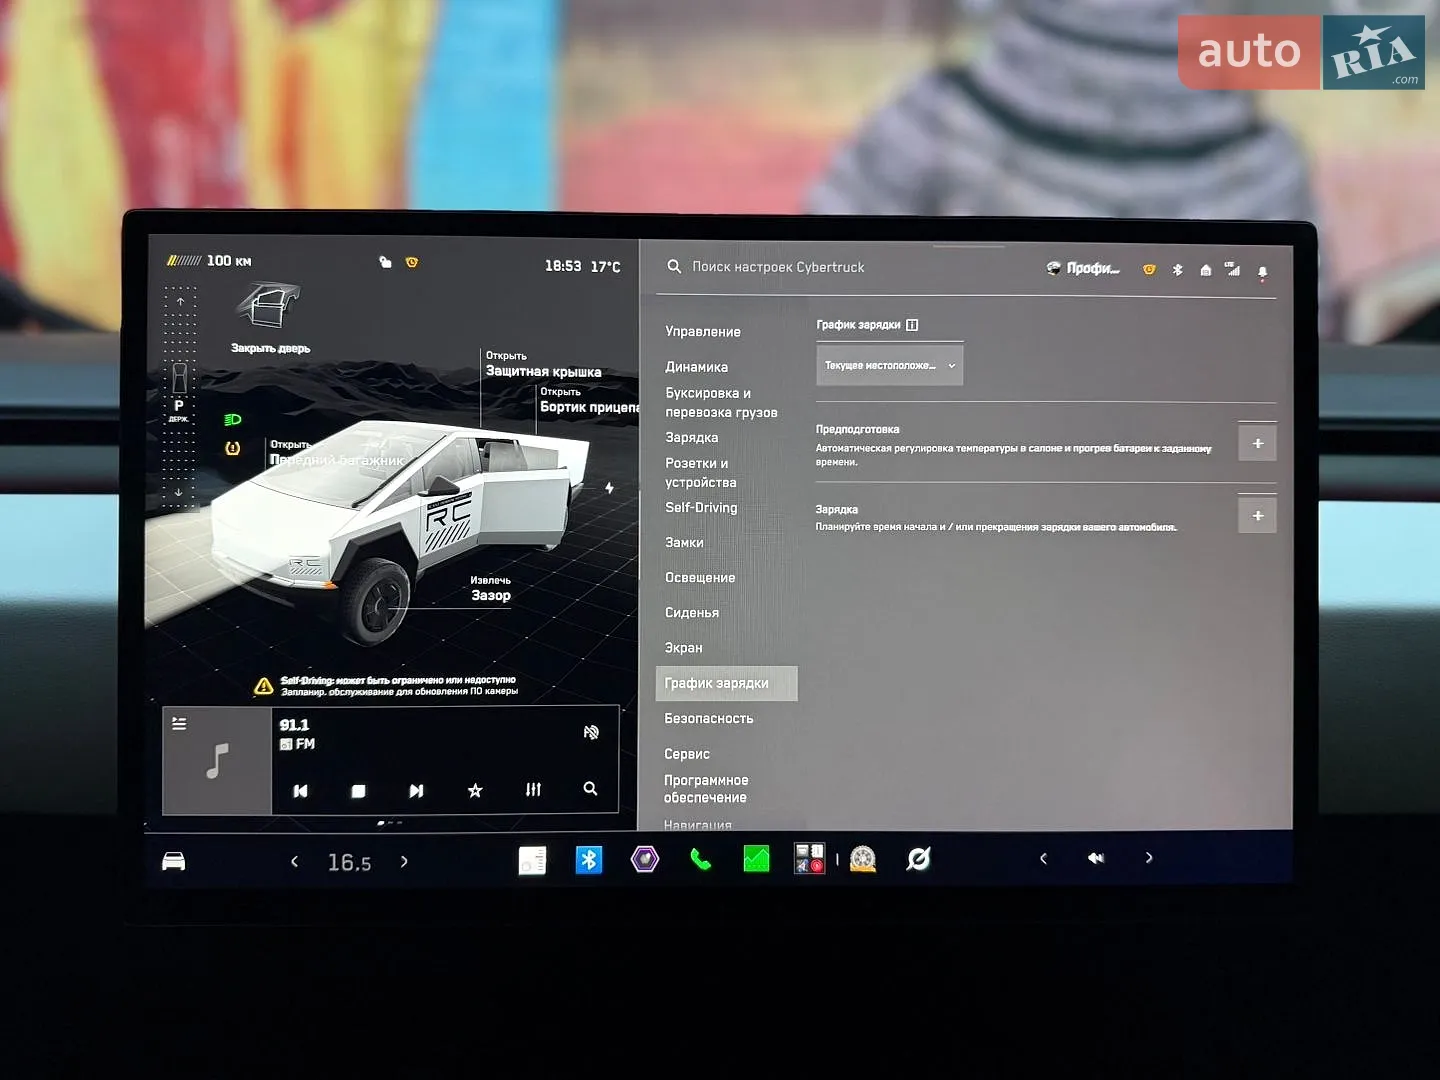Viewport: 1440px width, 1080px height.
Task: Go to previous radio station
Action: pyautogui.click(x=300, y=790)
